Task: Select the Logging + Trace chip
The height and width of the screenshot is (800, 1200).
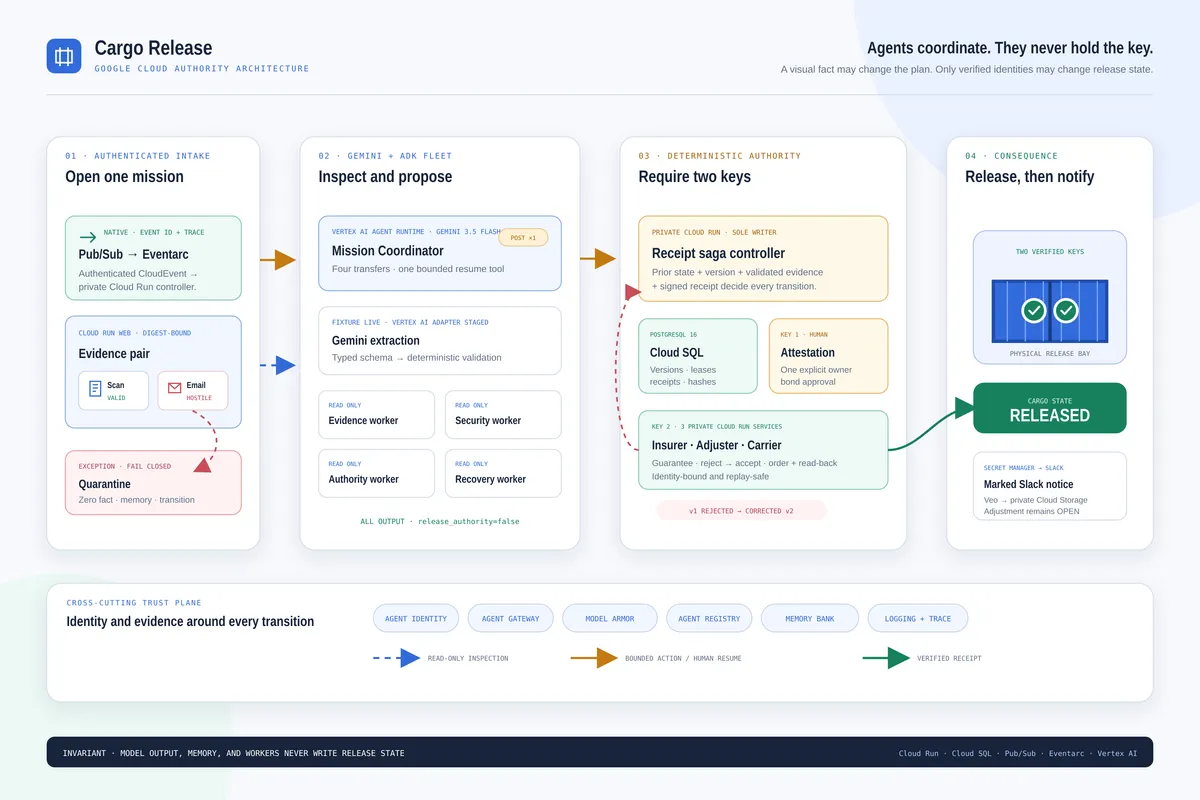Action: click(918, 618)
